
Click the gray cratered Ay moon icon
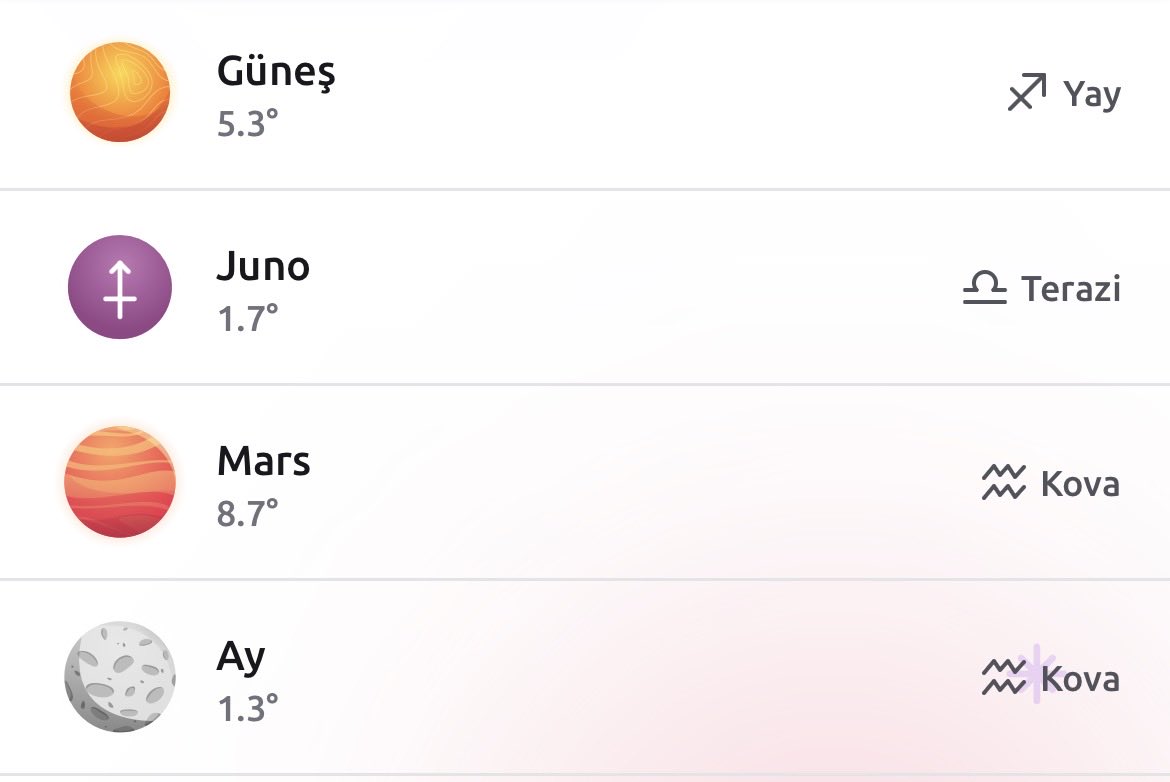(120, 677)
